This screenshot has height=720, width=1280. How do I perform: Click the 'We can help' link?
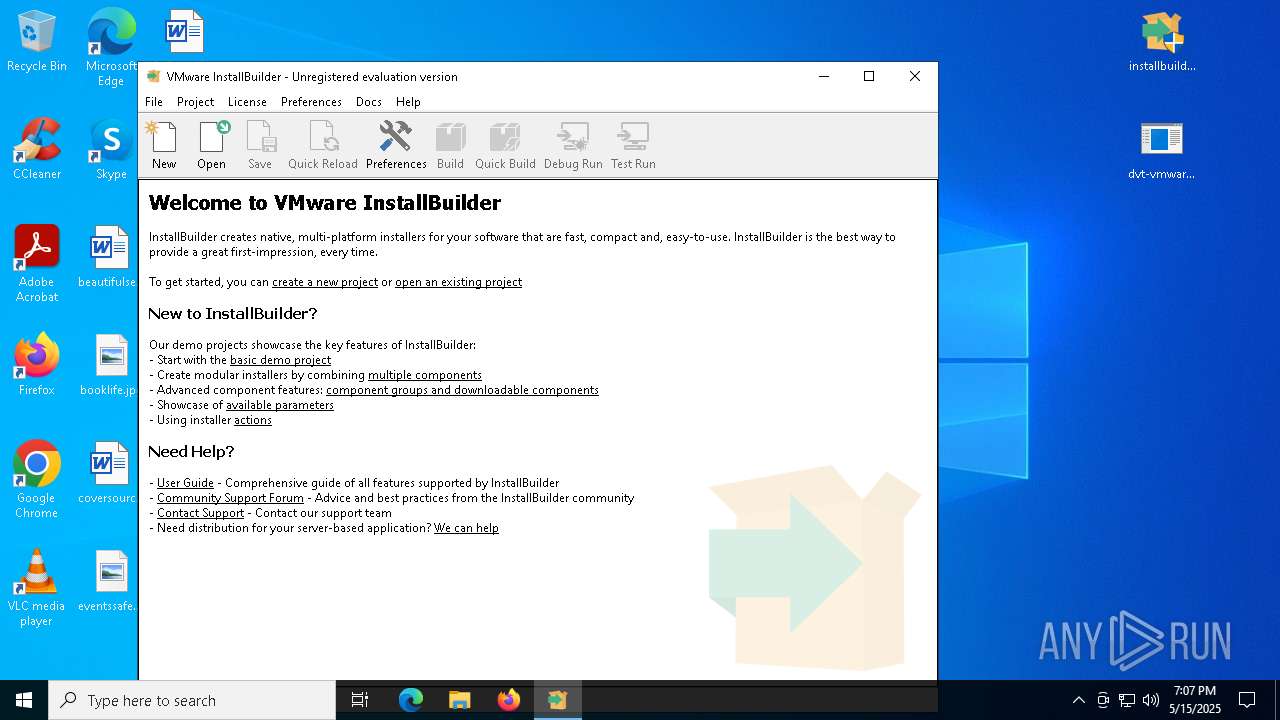[466, 528]
